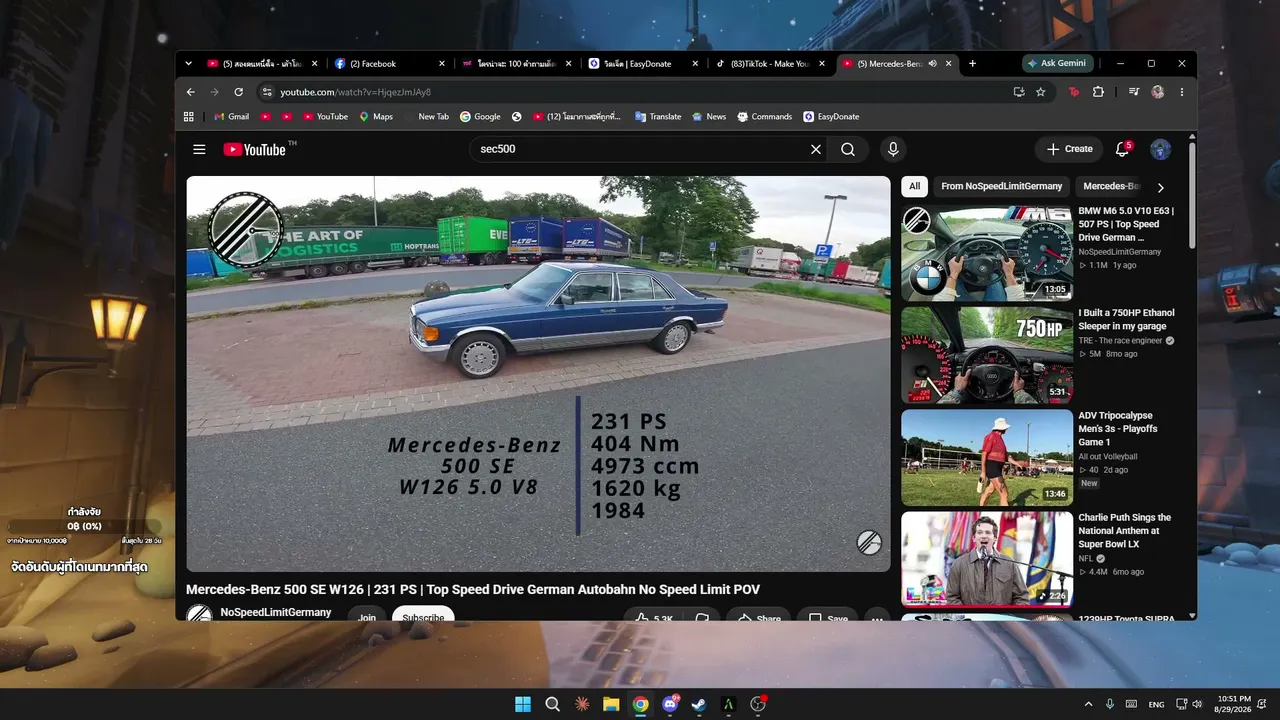Open YouTube notifications bell

pyautogui.click(x=1123, y=149)
